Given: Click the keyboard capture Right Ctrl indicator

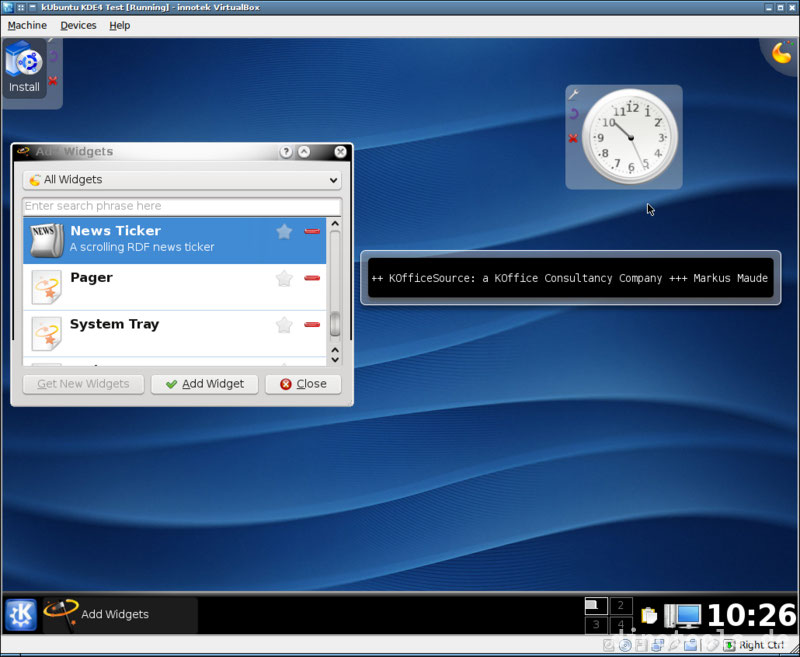Looking at the screenshot, I should tap(756, 645).
